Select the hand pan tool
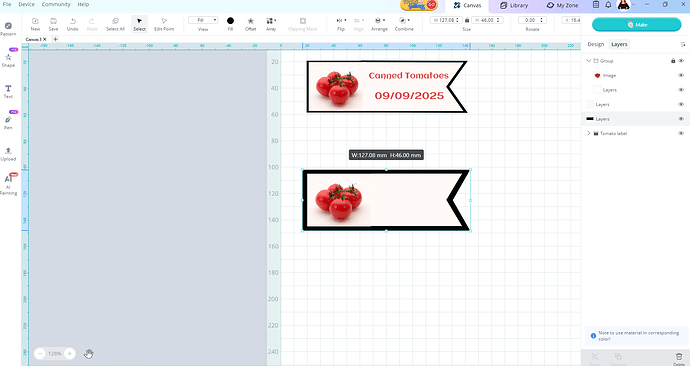Image resolution: width=690 pixels, height=366 pixels. (x=89, y=353)
